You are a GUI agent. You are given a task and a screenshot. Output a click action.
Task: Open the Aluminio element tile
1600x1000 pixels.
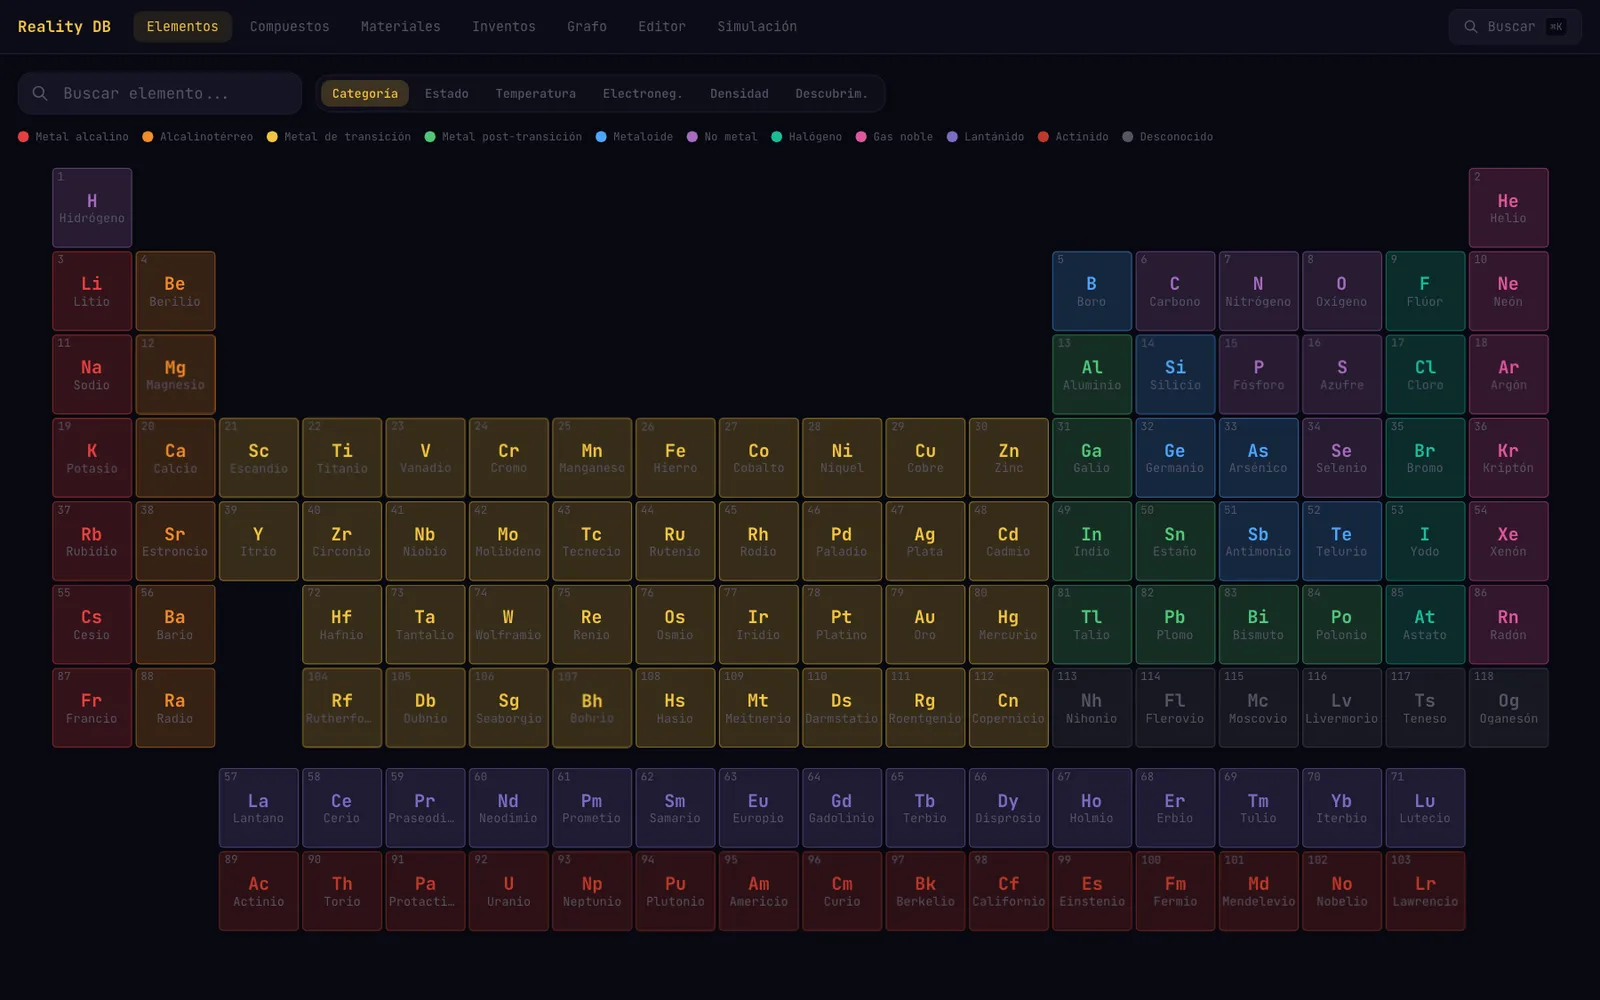click(1092, 374)
